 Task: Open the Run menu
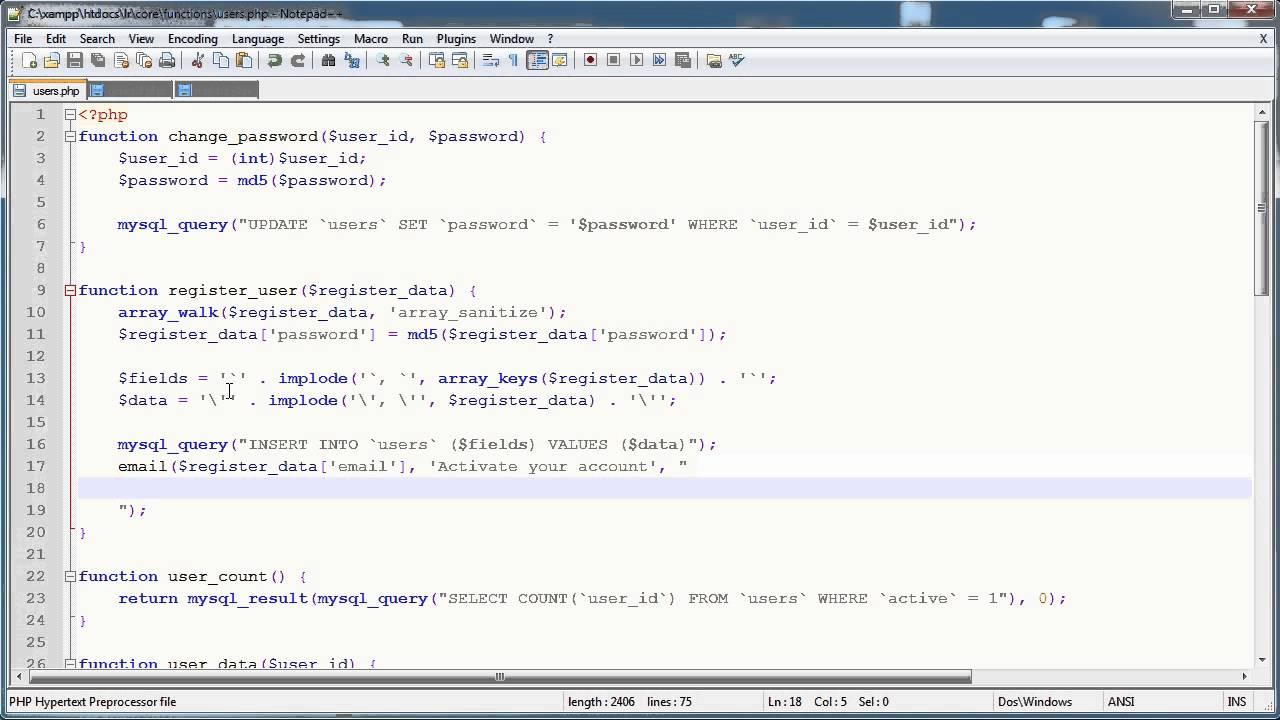(412, 38)
